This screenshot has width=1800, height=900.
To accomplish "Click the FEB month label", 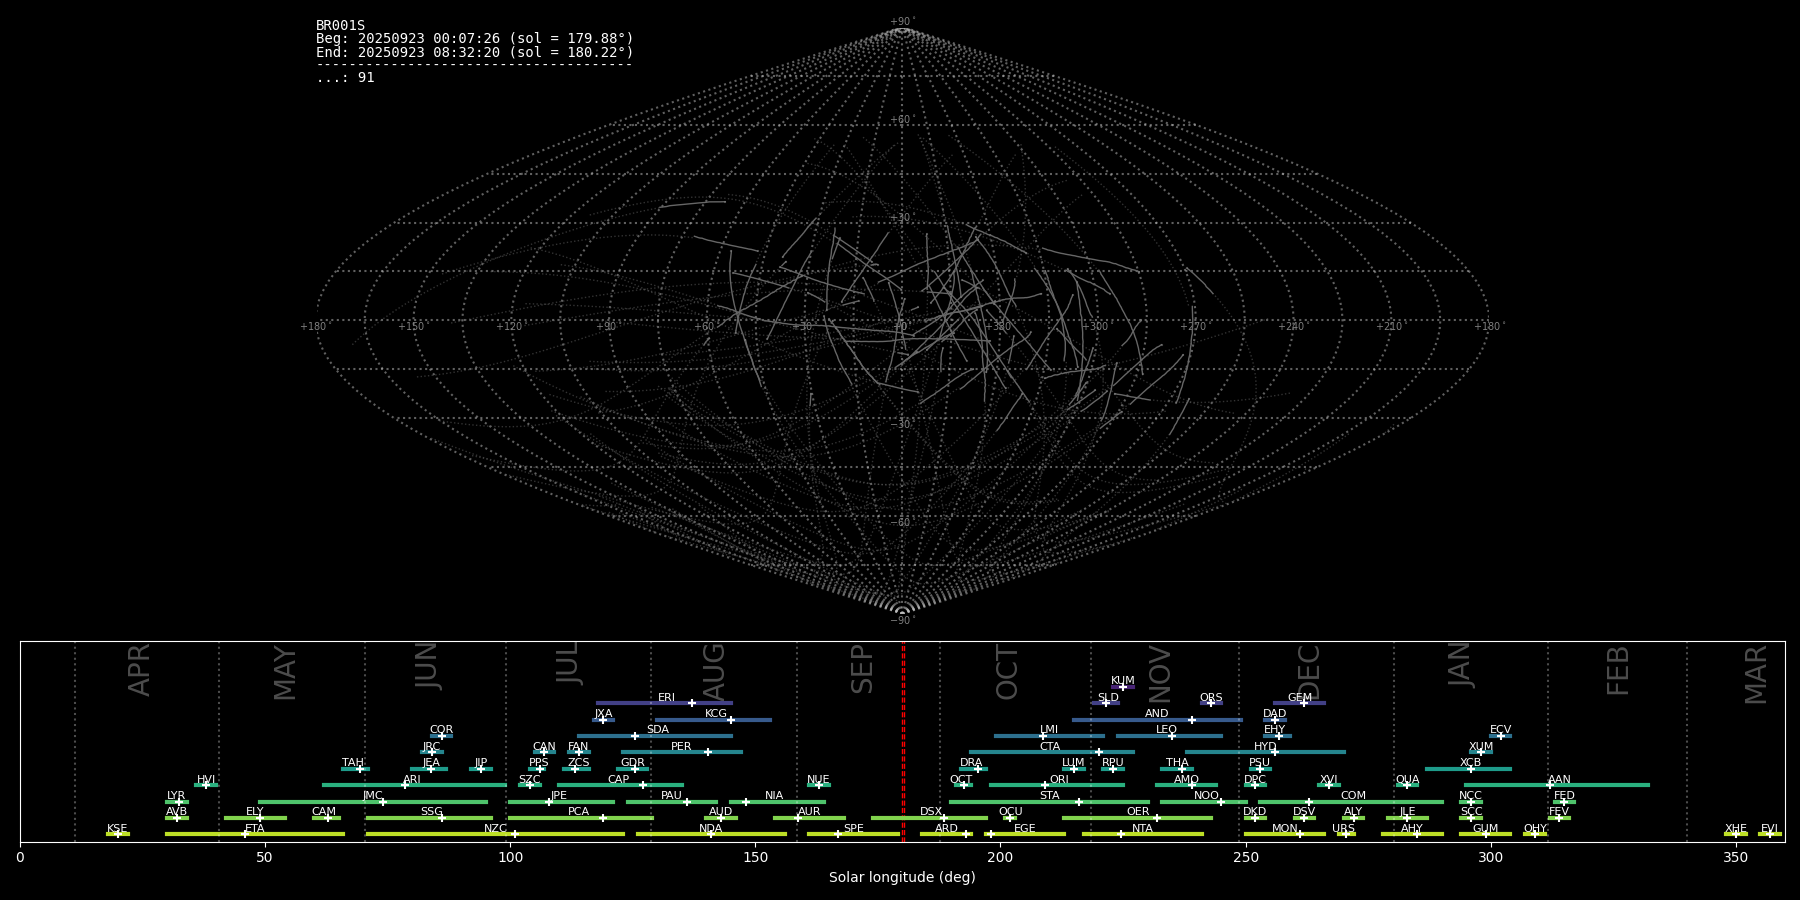I will click(1618, 670).
